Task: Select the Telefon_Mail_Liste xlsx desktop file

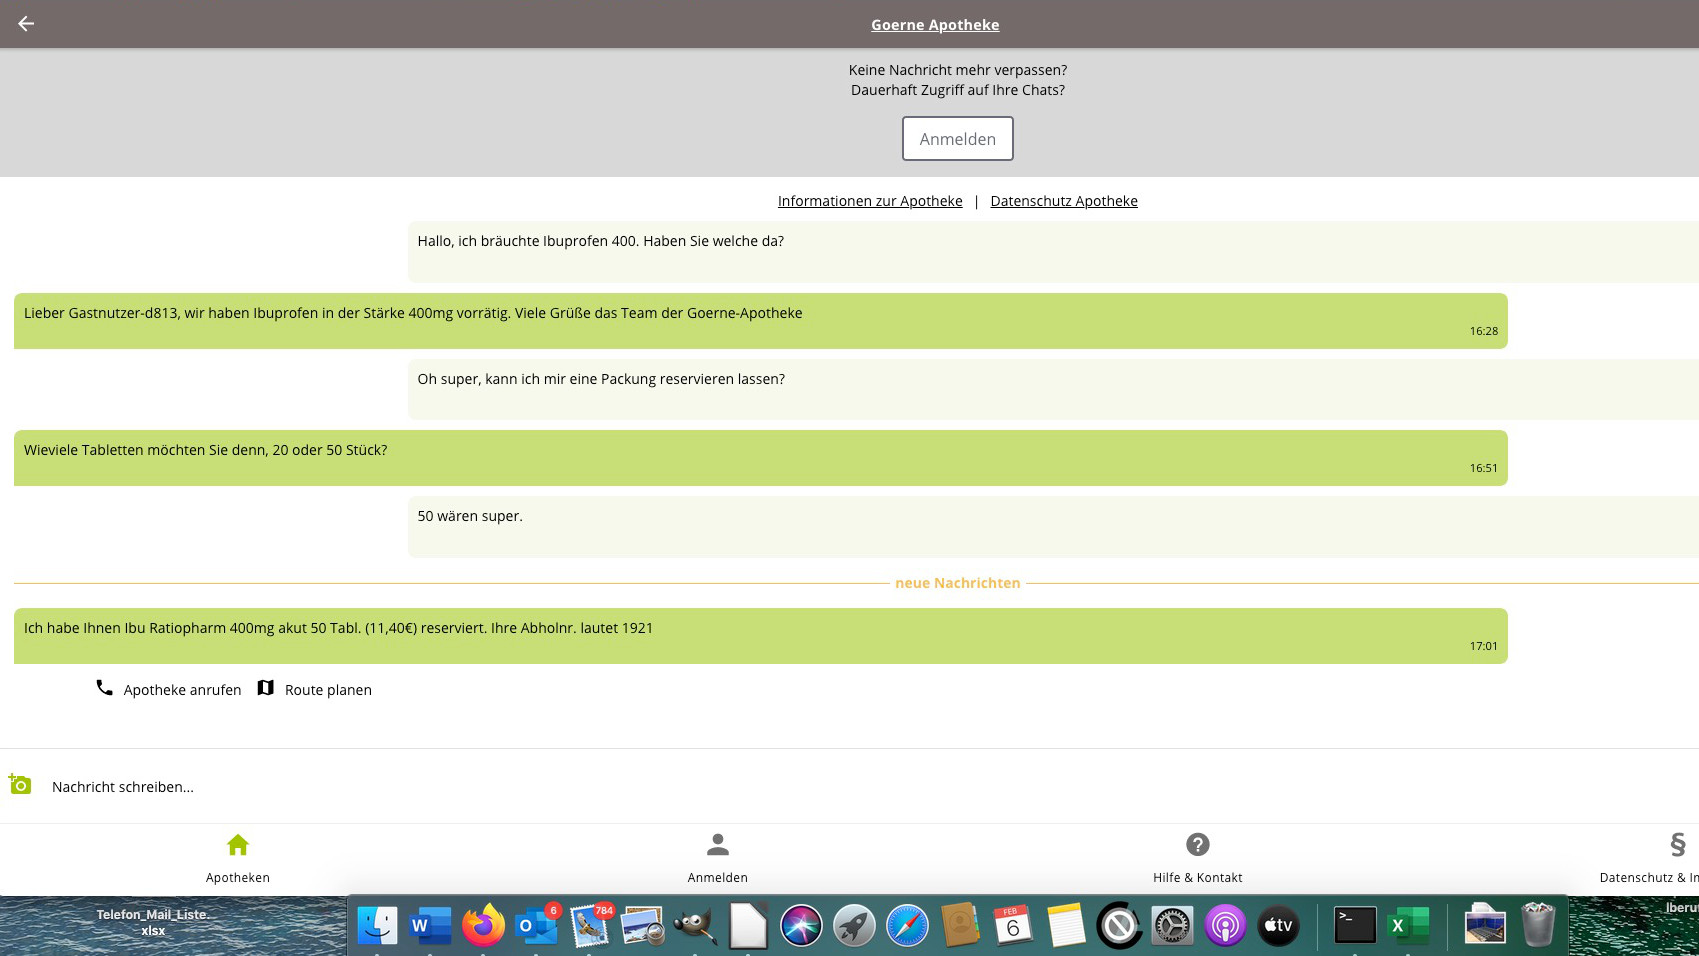Action: [x=153, y=922]
